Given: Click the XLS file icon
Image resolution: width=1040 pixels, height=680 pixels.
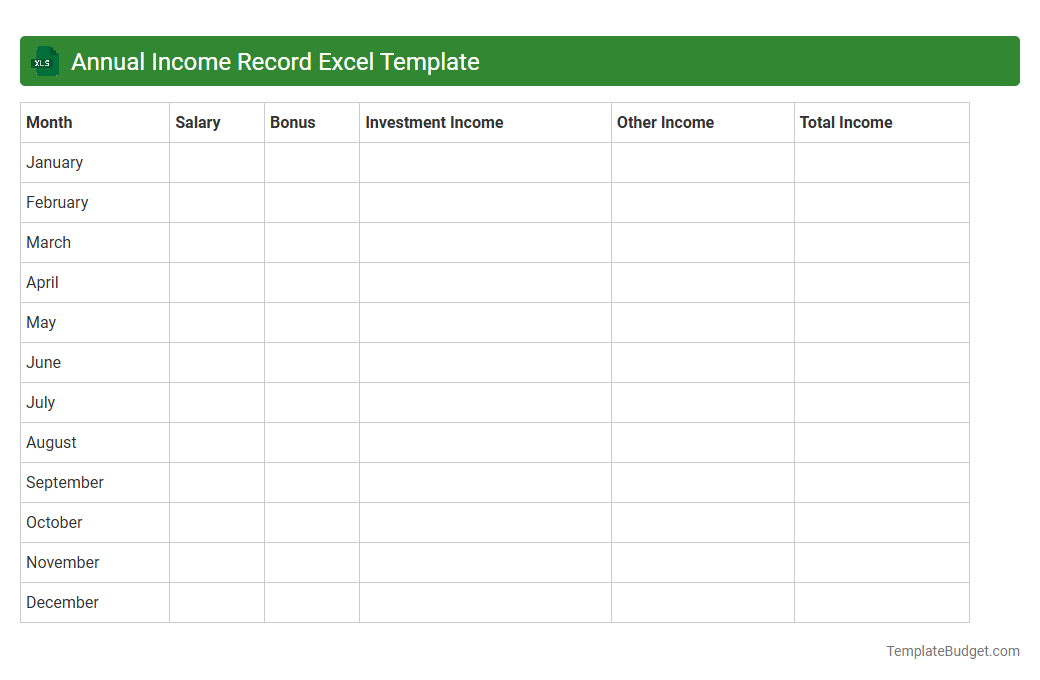Looking at the screenshot, I should [44, 61].
